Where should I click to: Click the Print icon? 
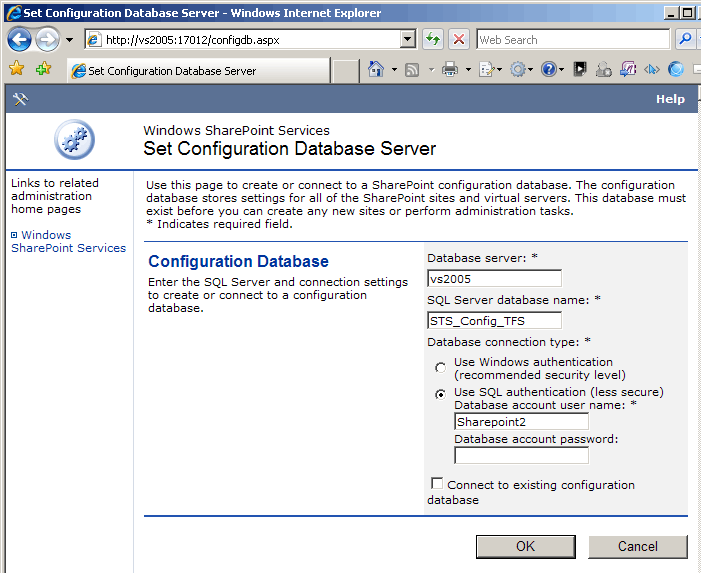[x=450, y=69]
